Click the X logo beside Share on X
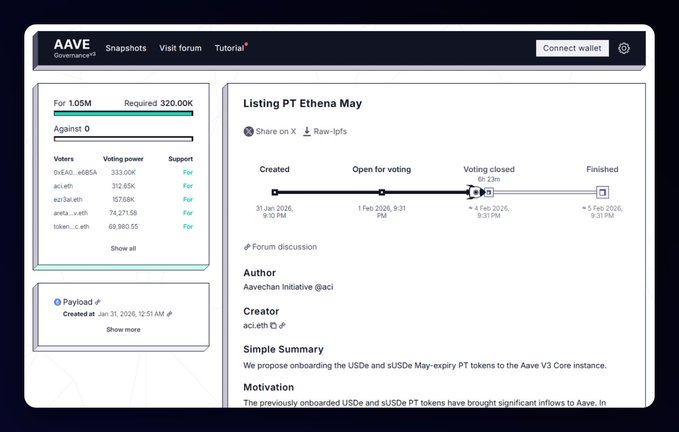679x432 pixels. 249,131
